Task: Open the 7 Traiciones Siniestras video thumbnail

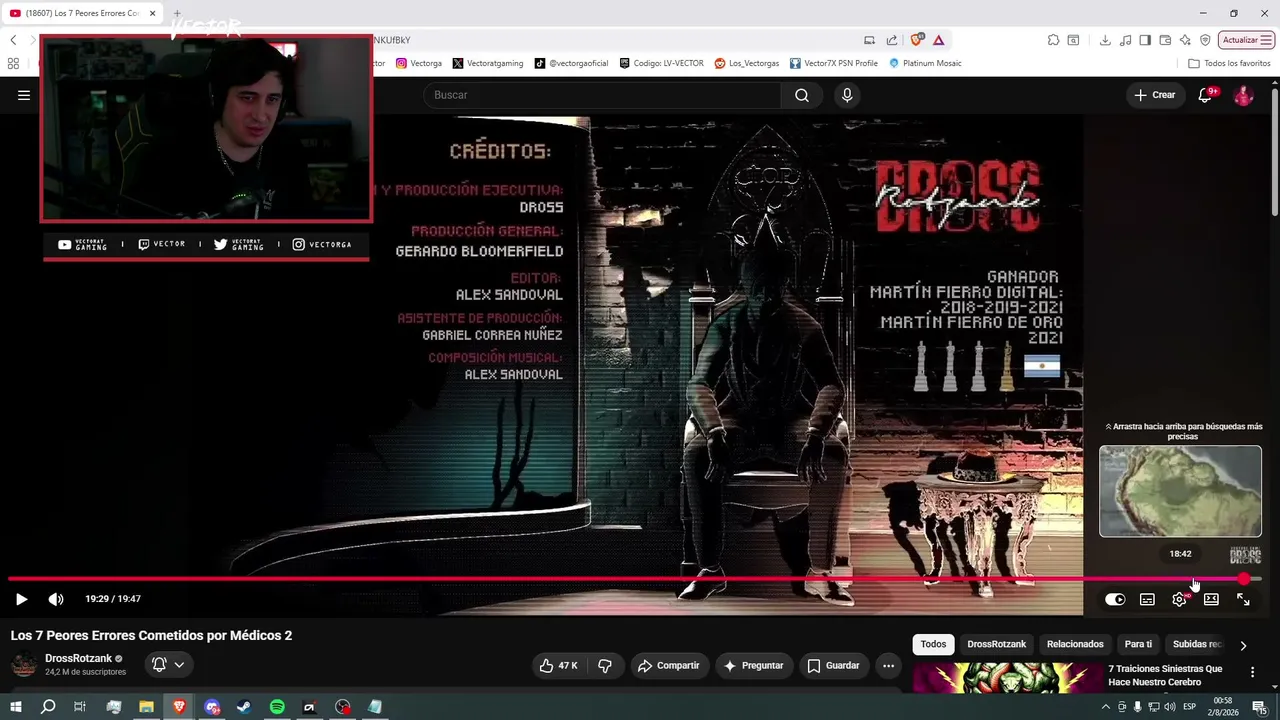Action: click(1005, 677)
